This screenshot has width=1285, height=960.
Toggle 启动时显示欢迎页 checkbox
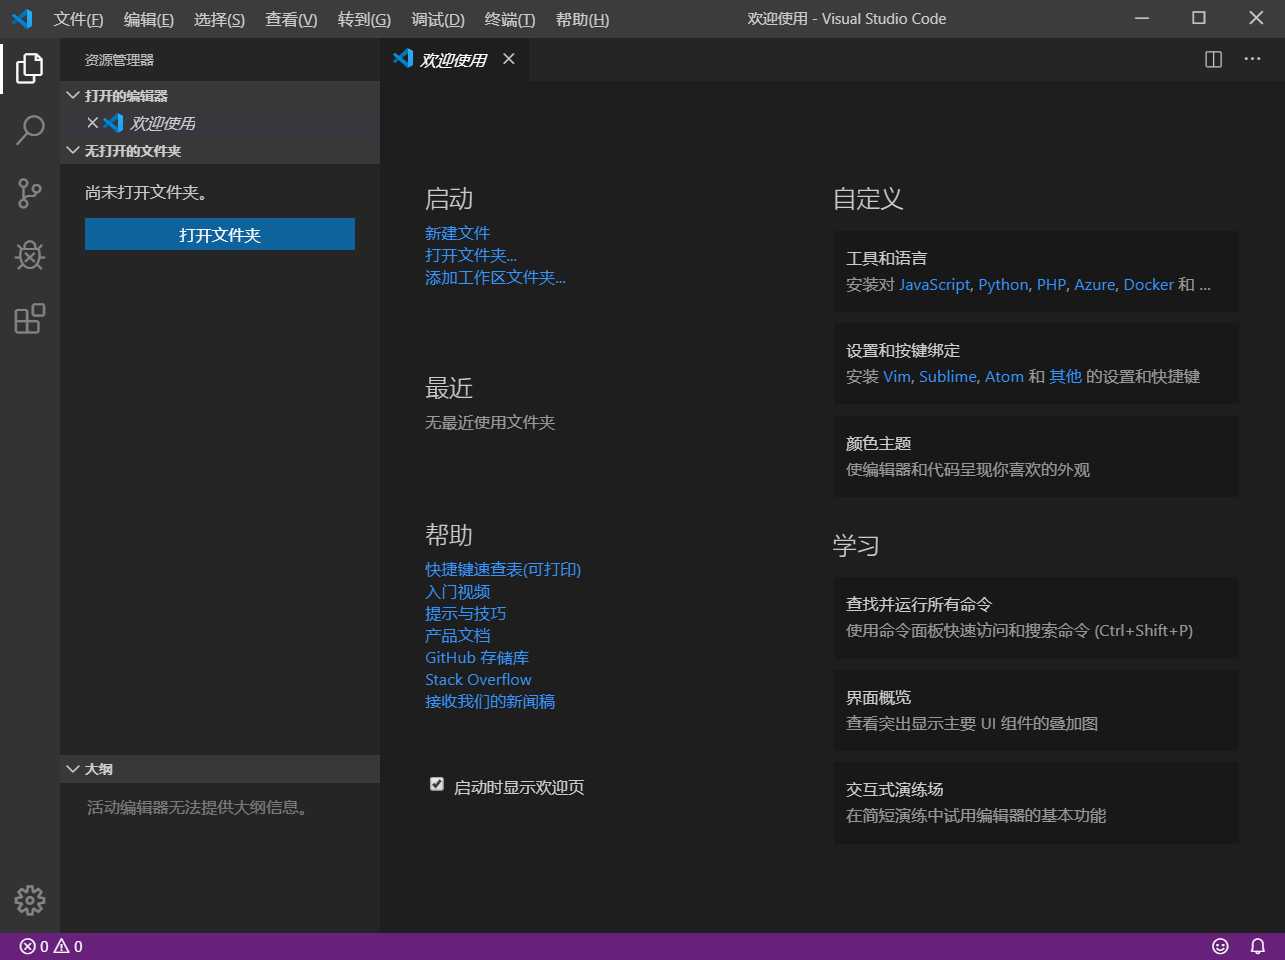pyautogui.click(x=437, y=784)
